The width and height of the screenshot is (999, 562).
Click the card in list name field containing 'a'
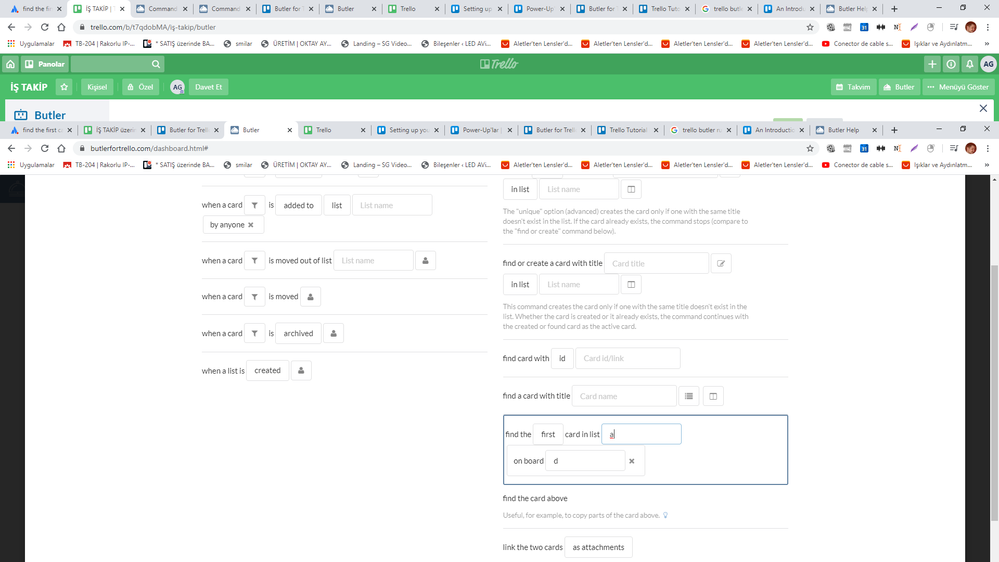point(642,434)
